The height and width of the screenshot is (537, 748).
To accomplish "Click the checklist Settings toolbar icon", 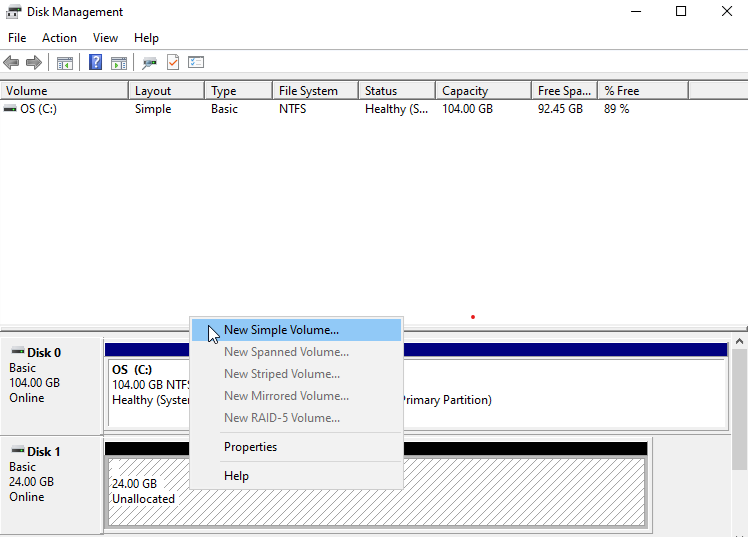I will coord(196,63).
